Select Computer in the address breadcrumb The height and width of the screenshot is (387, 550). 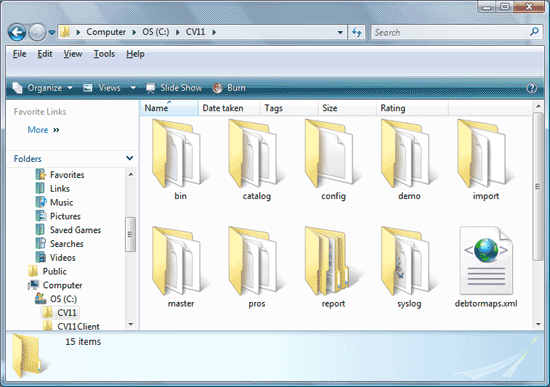[106, 32]
